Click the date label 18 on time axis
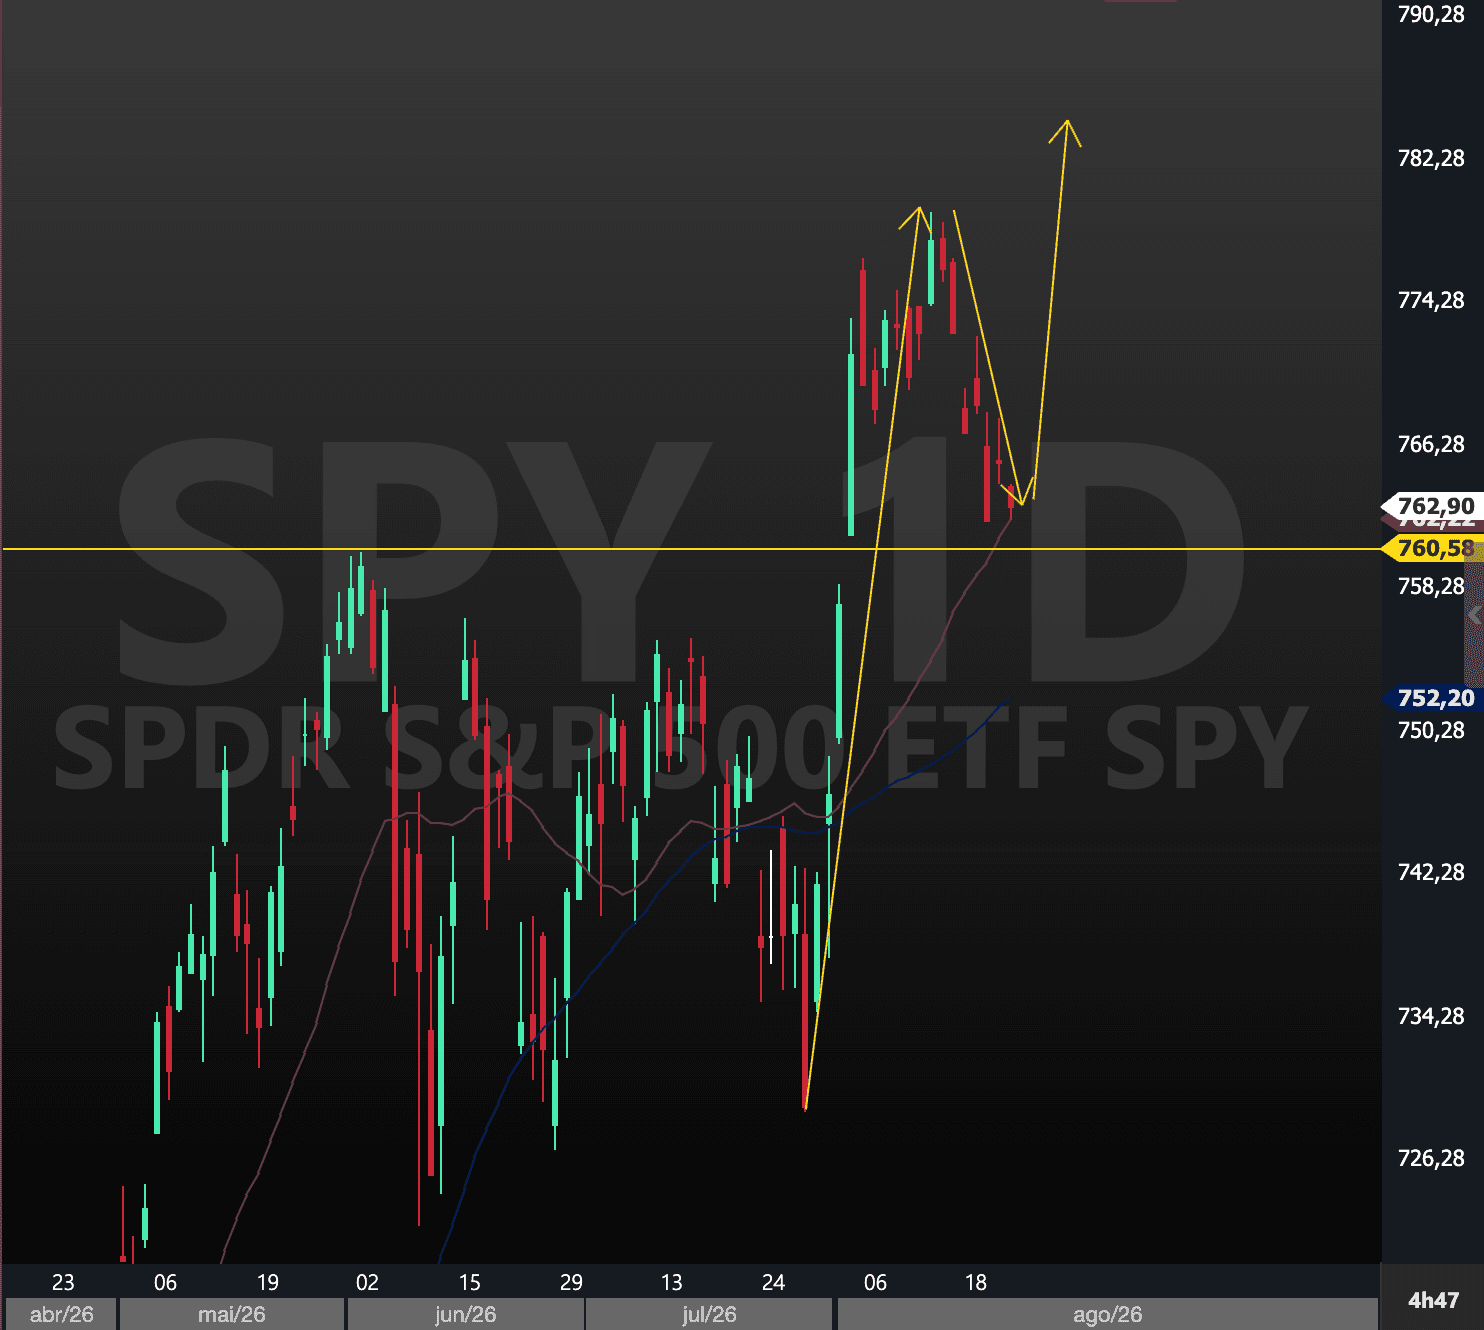1484x1330 pixels. click(976, 1282)
